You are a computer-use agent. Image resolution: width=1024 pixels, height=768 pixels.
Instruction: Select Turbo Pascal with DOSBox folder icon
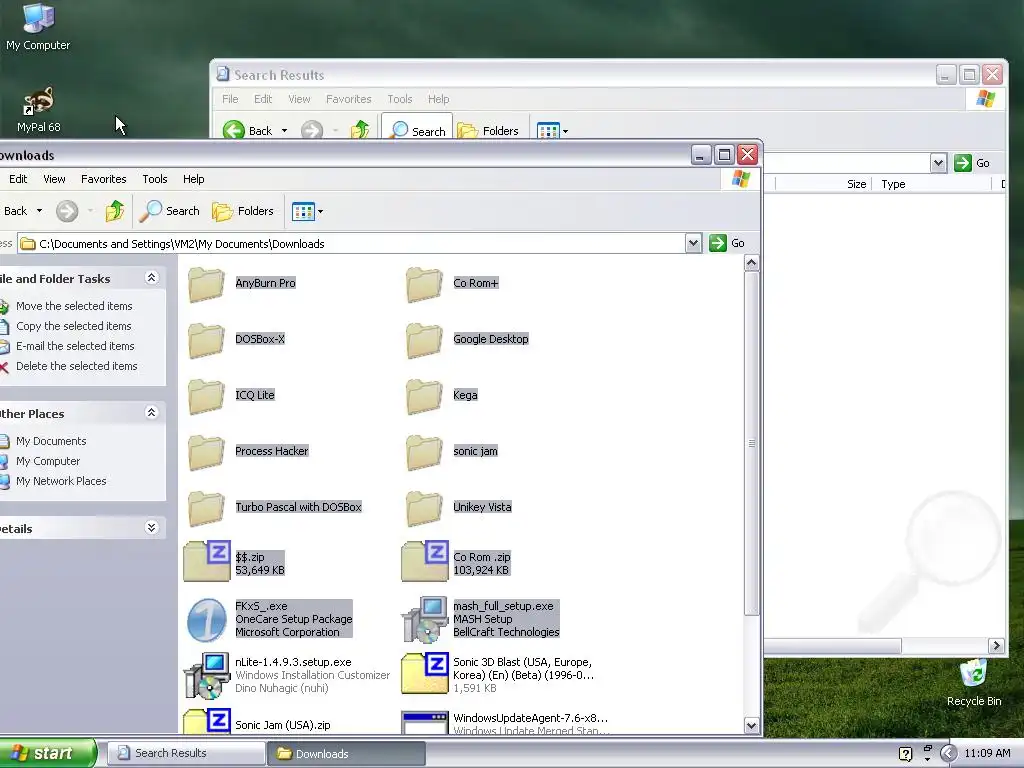coord(206,508)
